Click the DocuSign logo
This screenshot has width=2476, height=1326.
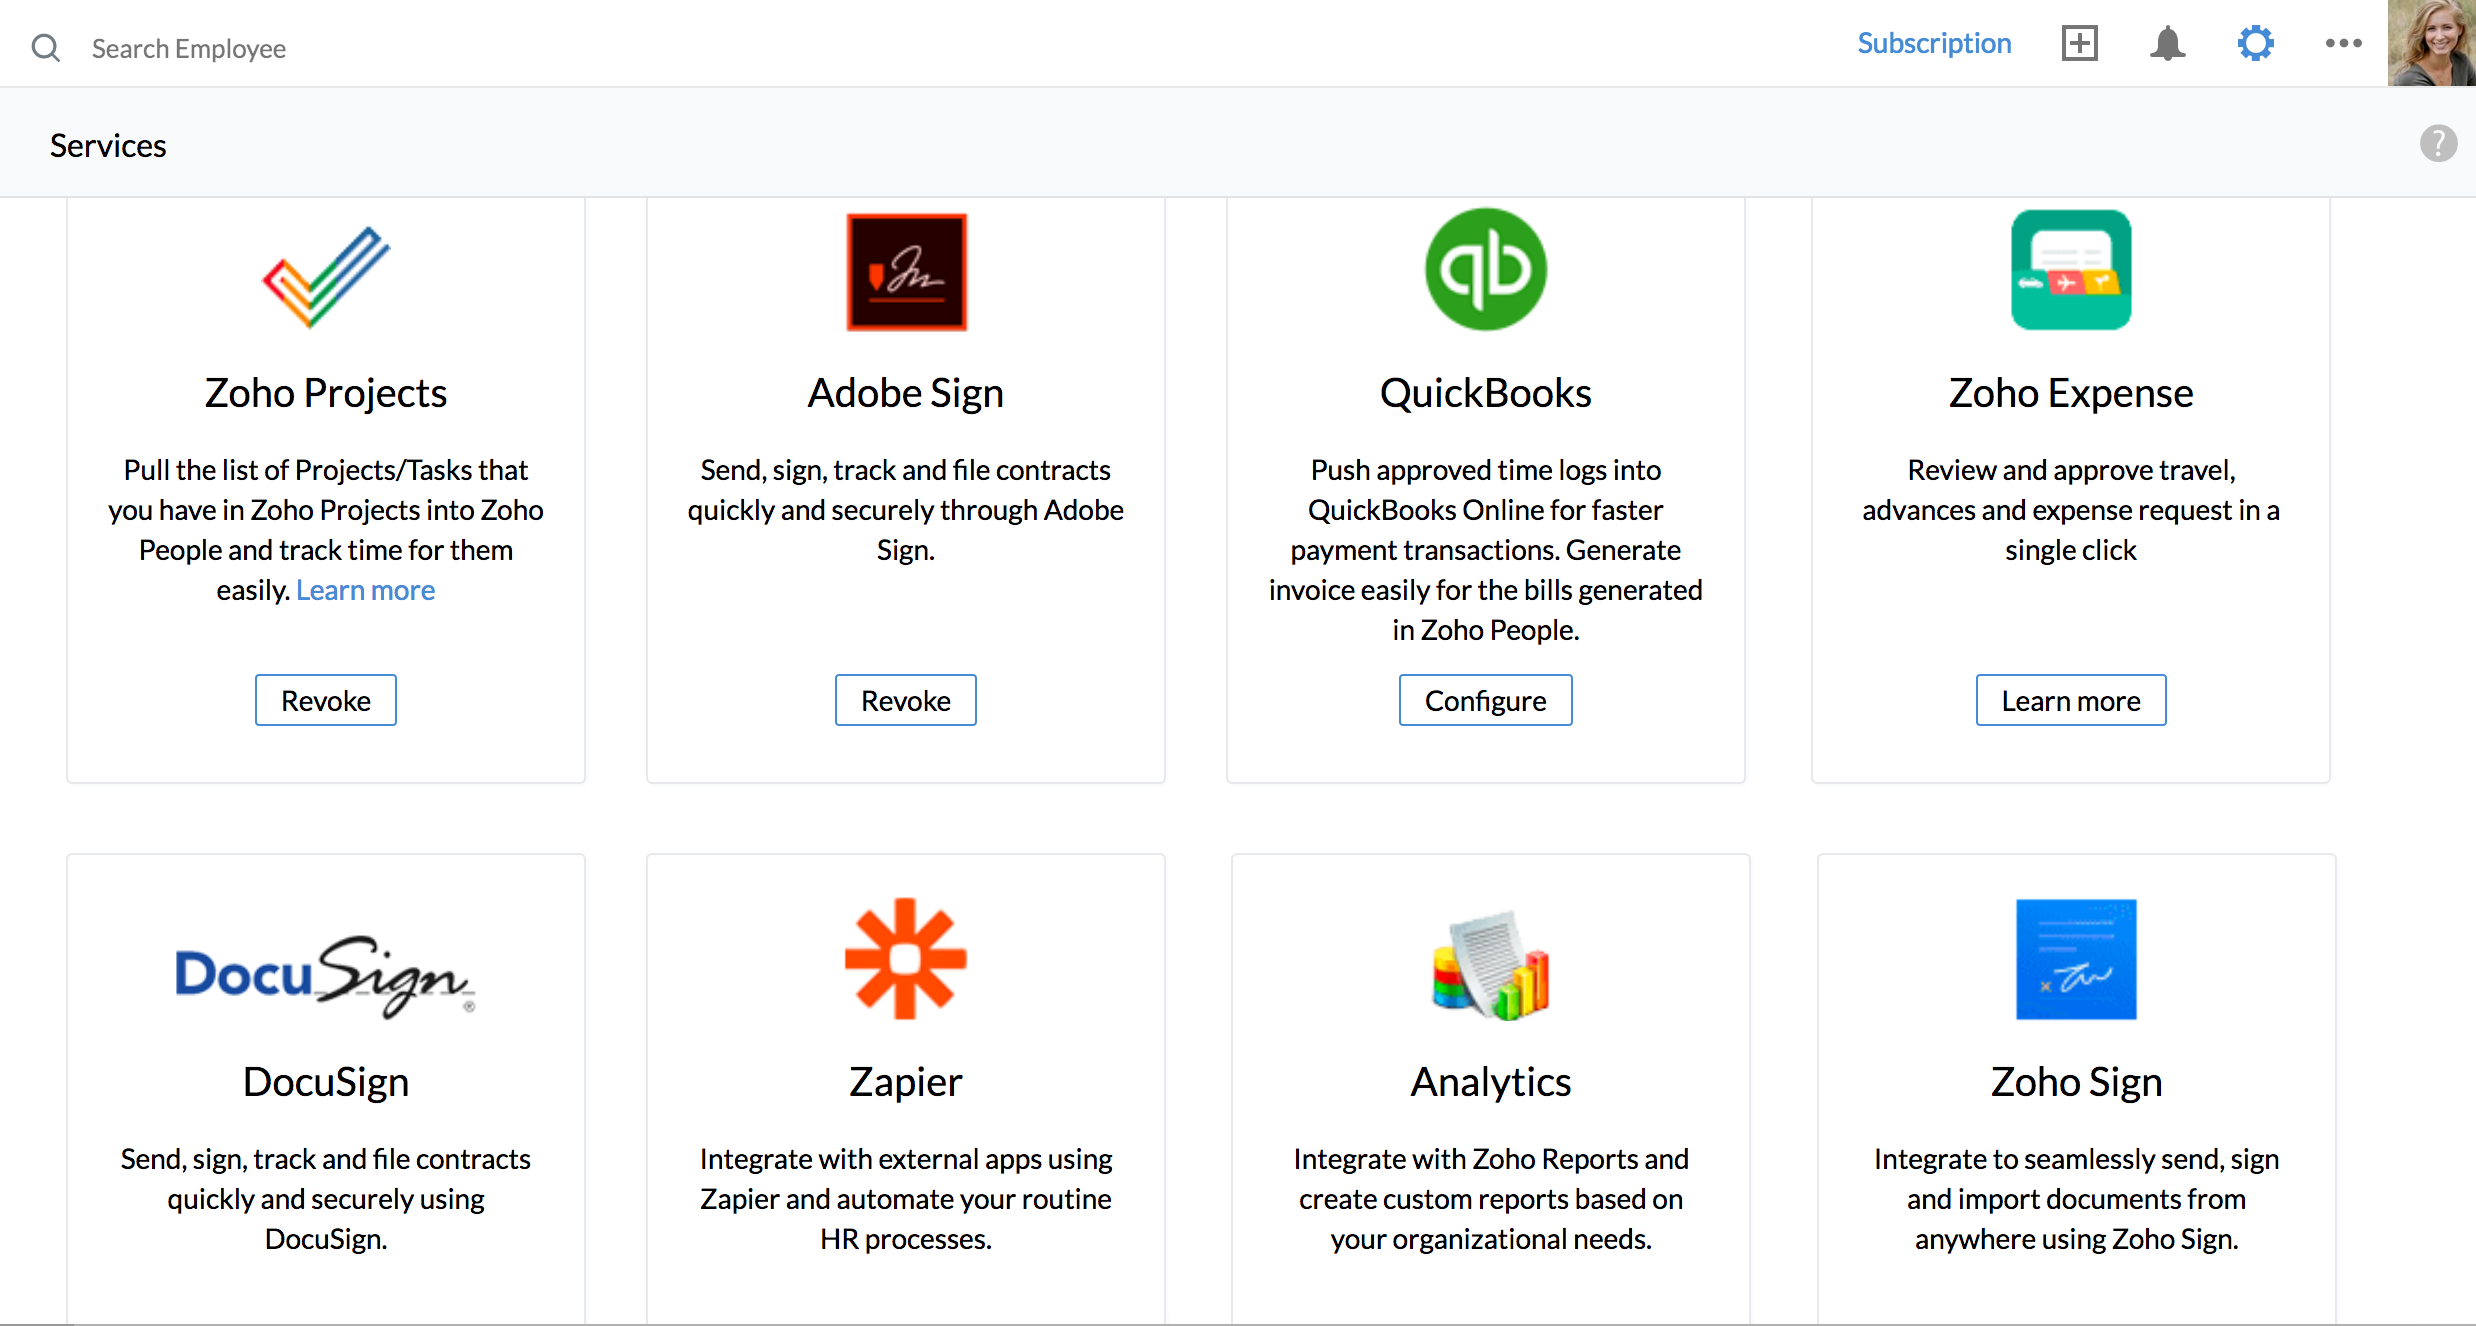click(326, 975)
